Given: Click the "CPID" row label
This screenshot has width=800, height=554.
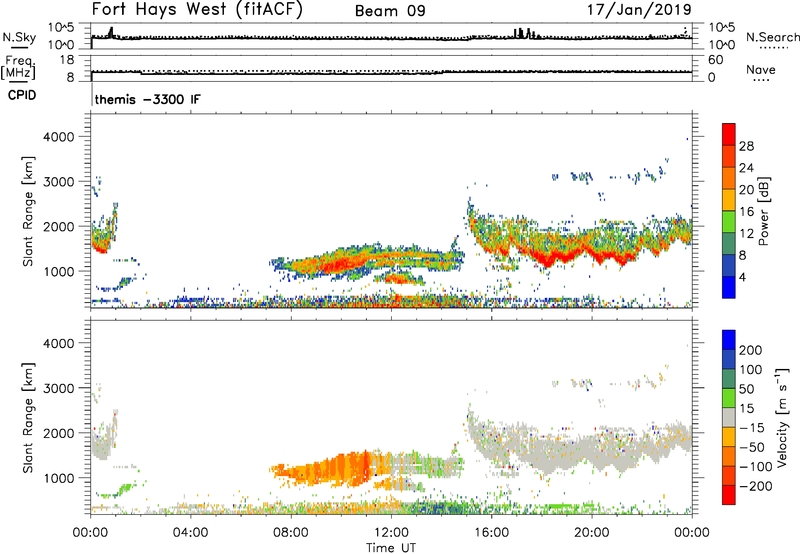Looking at the screenshot, I should click(x=22, y=95).
